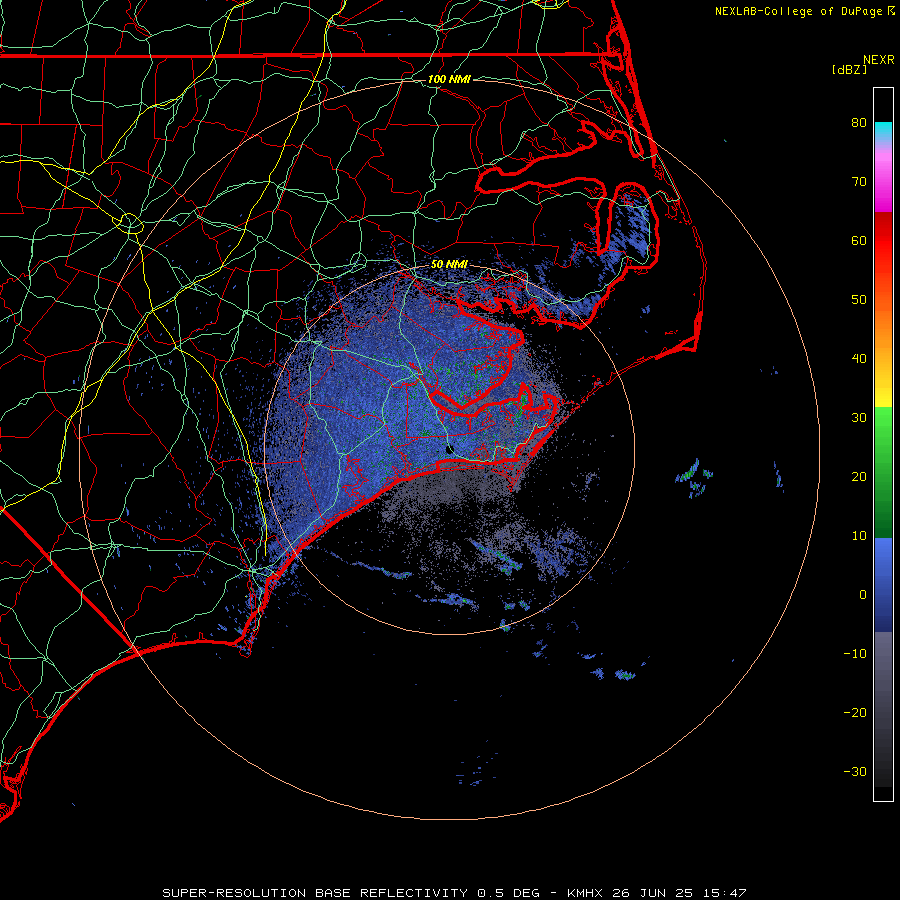Click the [dBZ] units label
Image resolution: width=900 pixels, height=900 pixels.
pos(849,69)
